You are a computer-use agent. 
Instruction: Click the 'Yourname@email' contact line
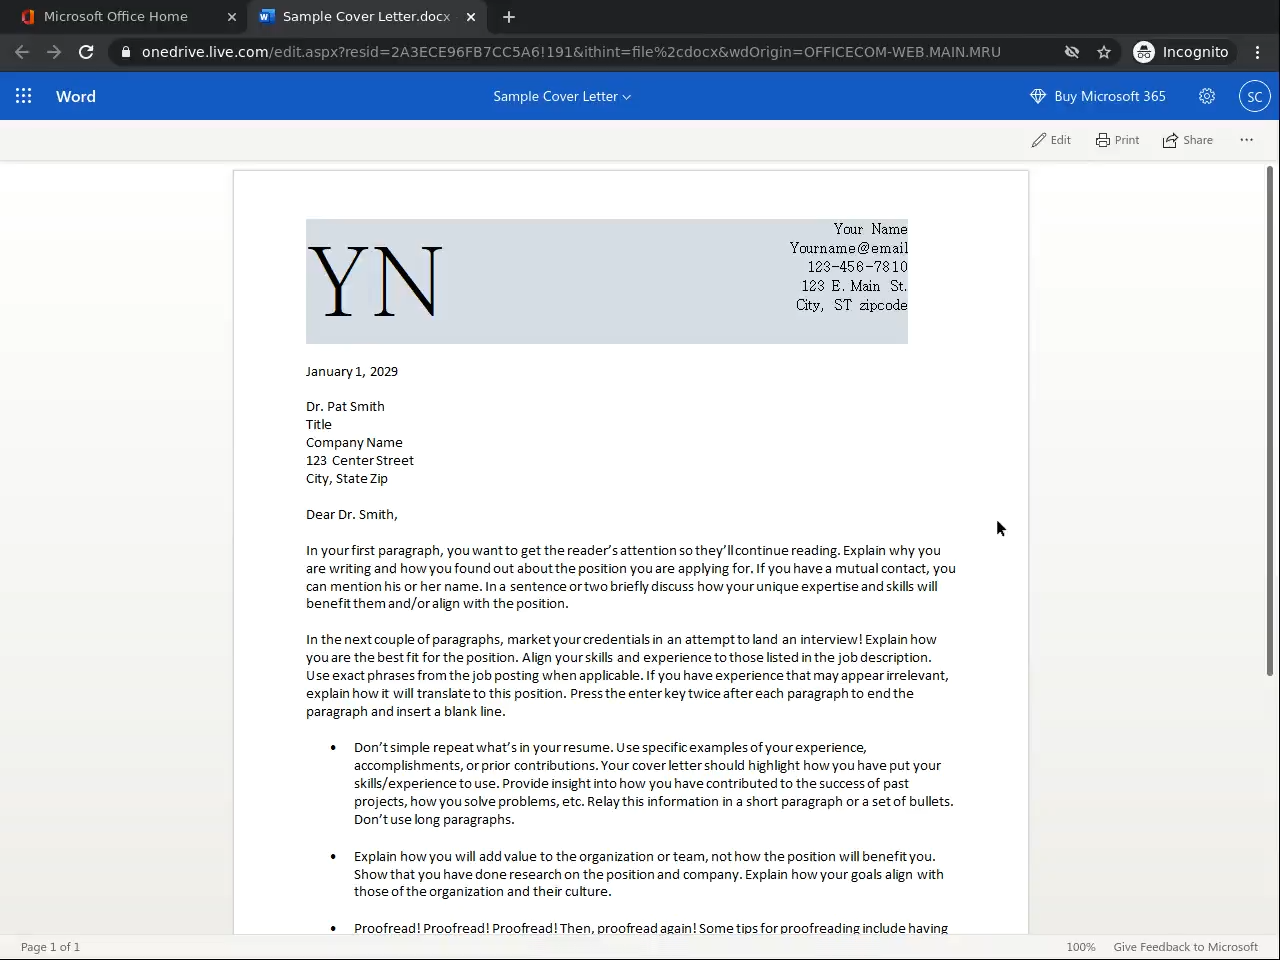pyautogui.click(x=849, y=248)
